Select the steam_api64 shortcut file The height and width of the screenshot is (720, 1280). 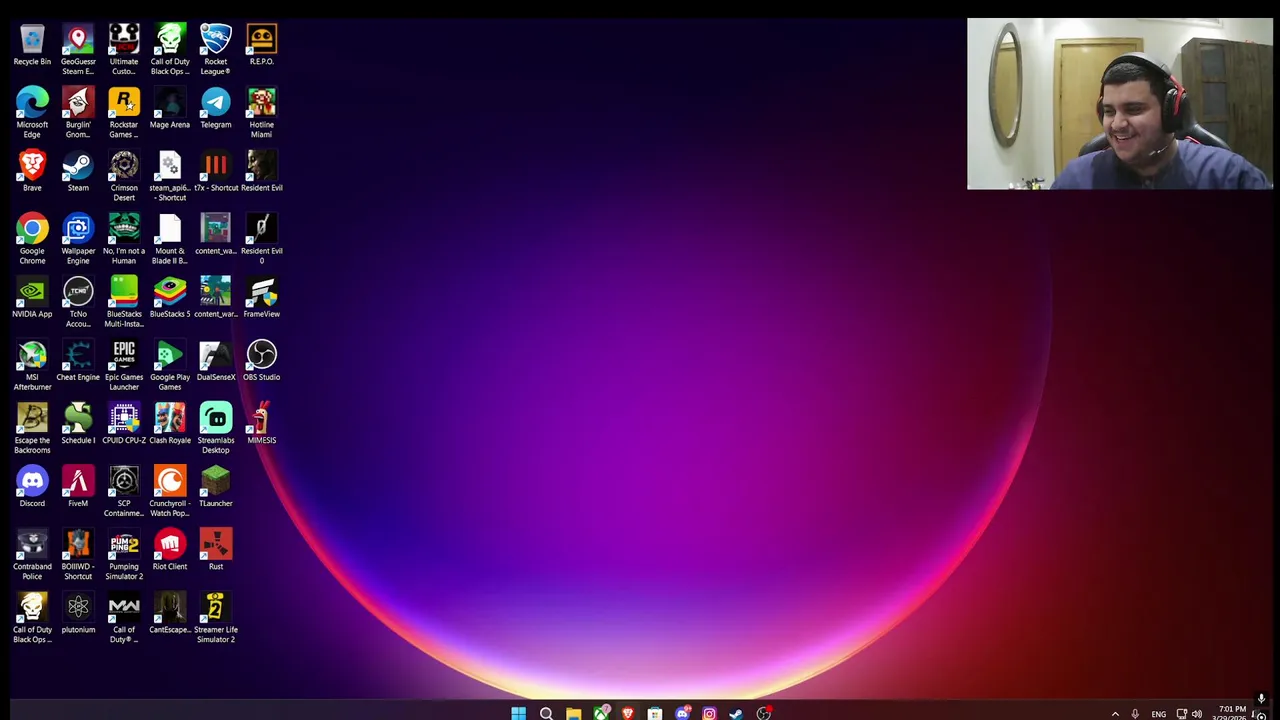pyautogui.click(x=170, y=177)
